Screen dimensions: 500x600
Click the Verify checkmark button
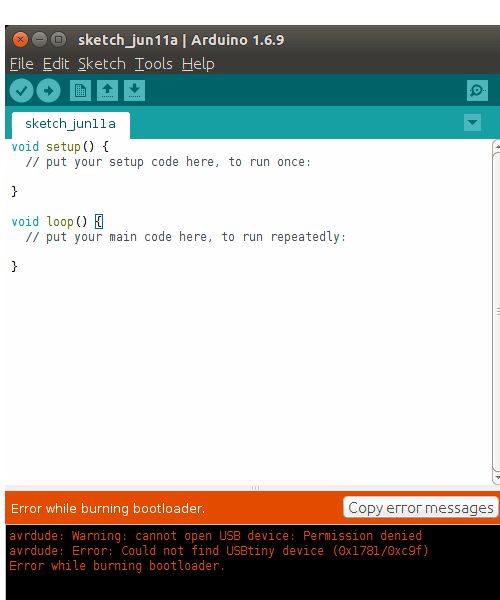pyautogui.click(x=21, y=91)
